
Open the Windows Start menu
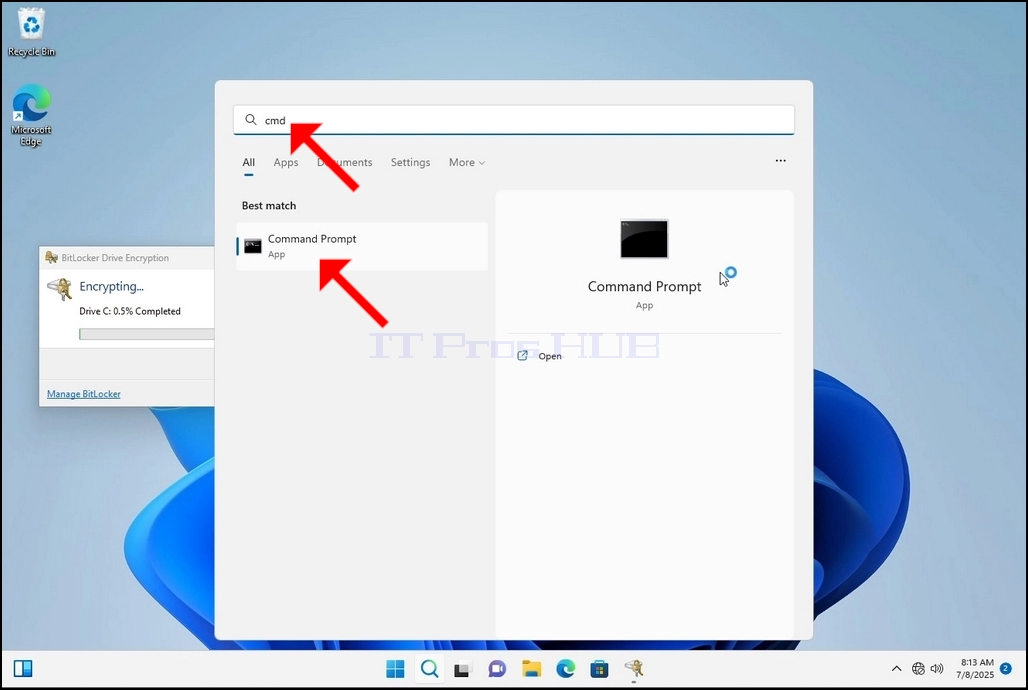395,668
